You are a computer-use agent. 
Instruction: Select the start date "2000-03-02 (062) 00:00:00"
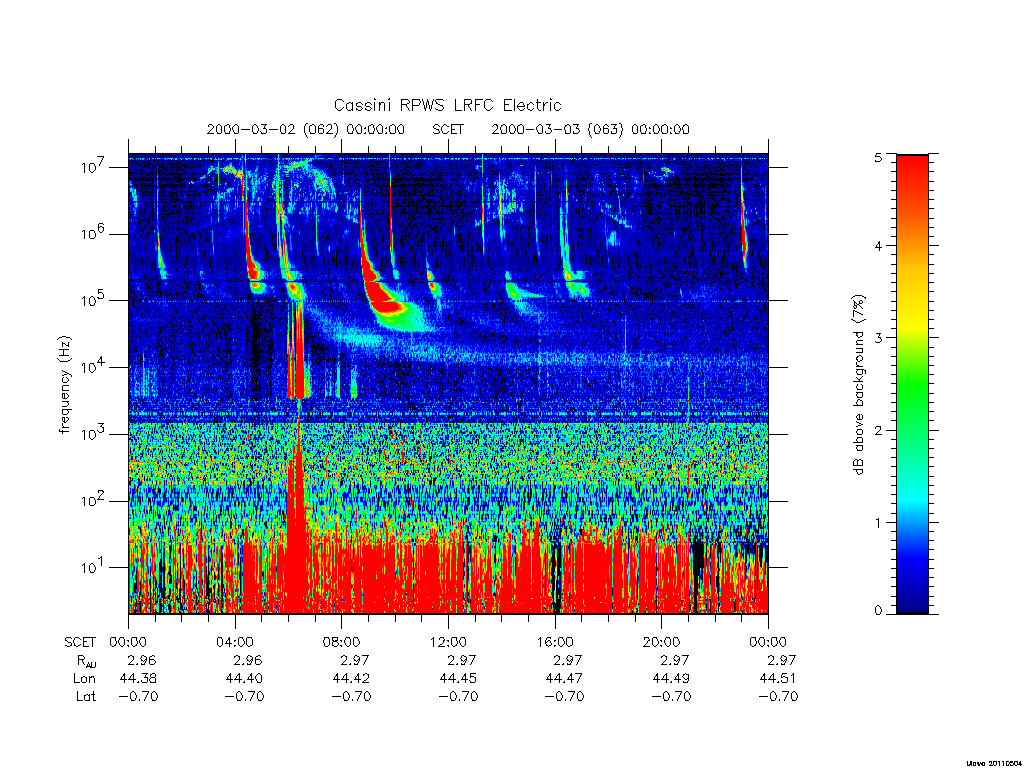306,129
